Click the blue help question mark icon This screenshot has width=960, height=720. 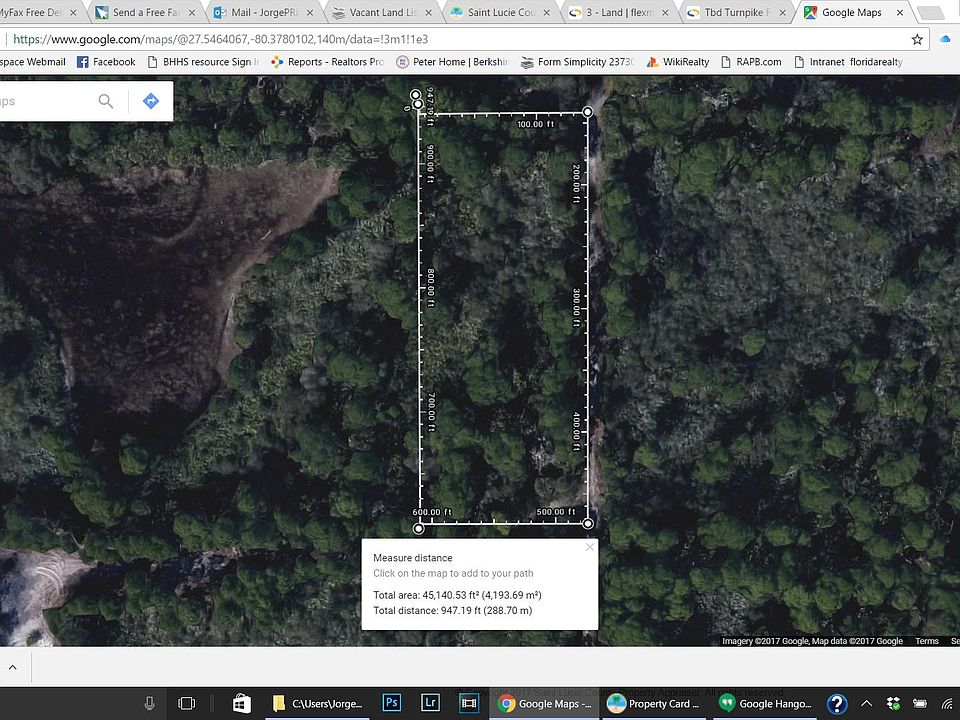click(x=837, y=703)
